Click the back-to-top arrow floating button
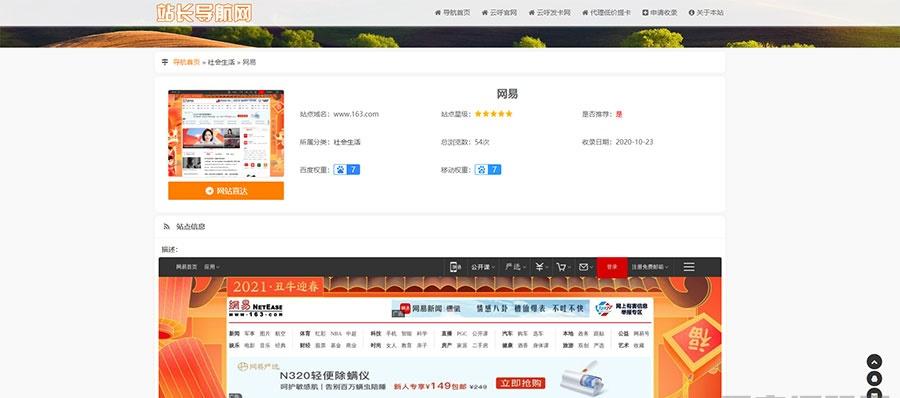Screen dimensions: 900x398 pyautogui.click(x=874, y=362)
